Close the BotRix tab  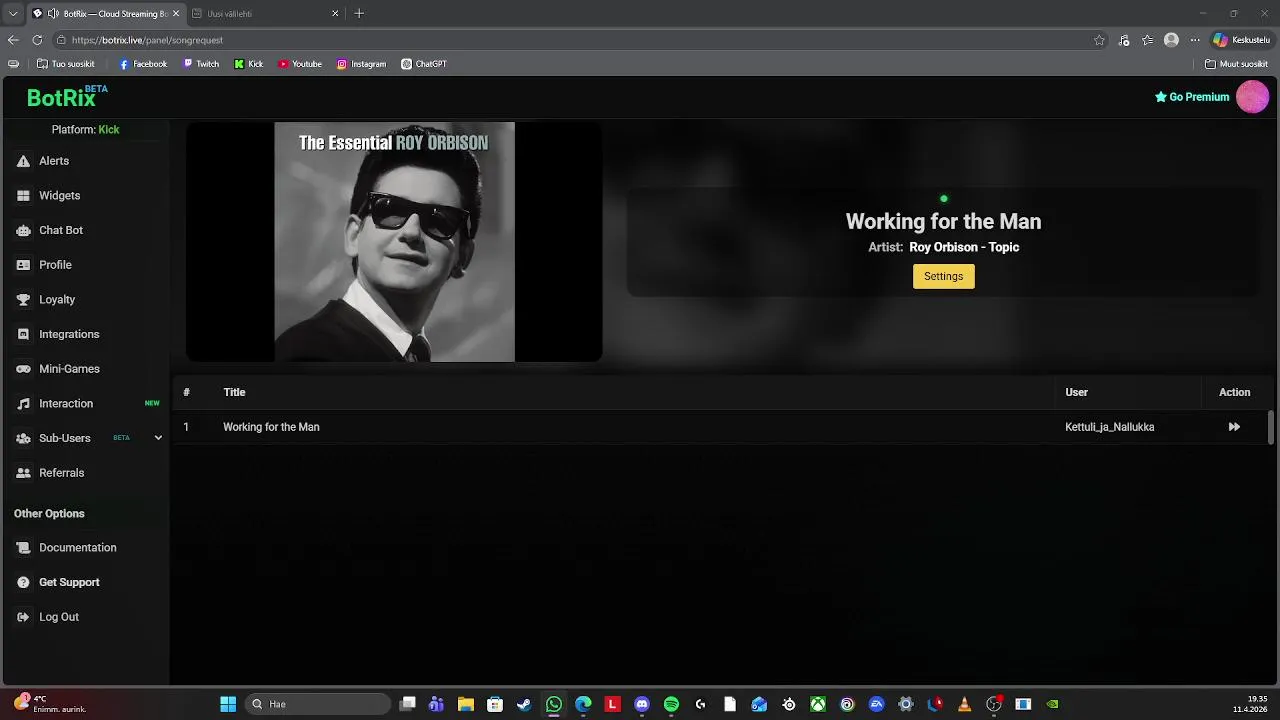click(x=176, y=14)
